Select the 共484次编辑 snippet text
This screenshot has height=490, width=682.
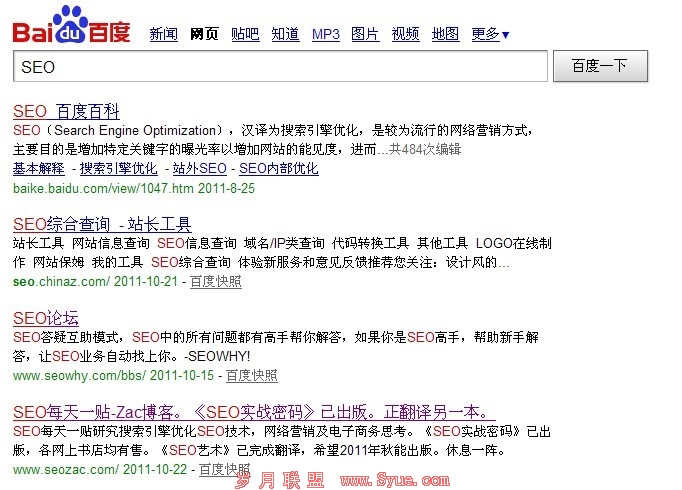(x=425, y=150)
